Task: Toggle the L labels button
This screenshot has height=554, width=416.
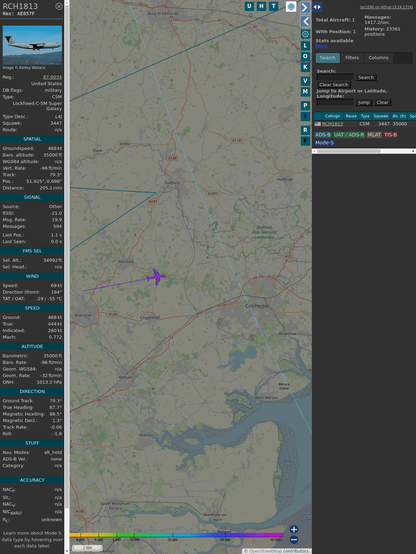Action: [305, 46]
